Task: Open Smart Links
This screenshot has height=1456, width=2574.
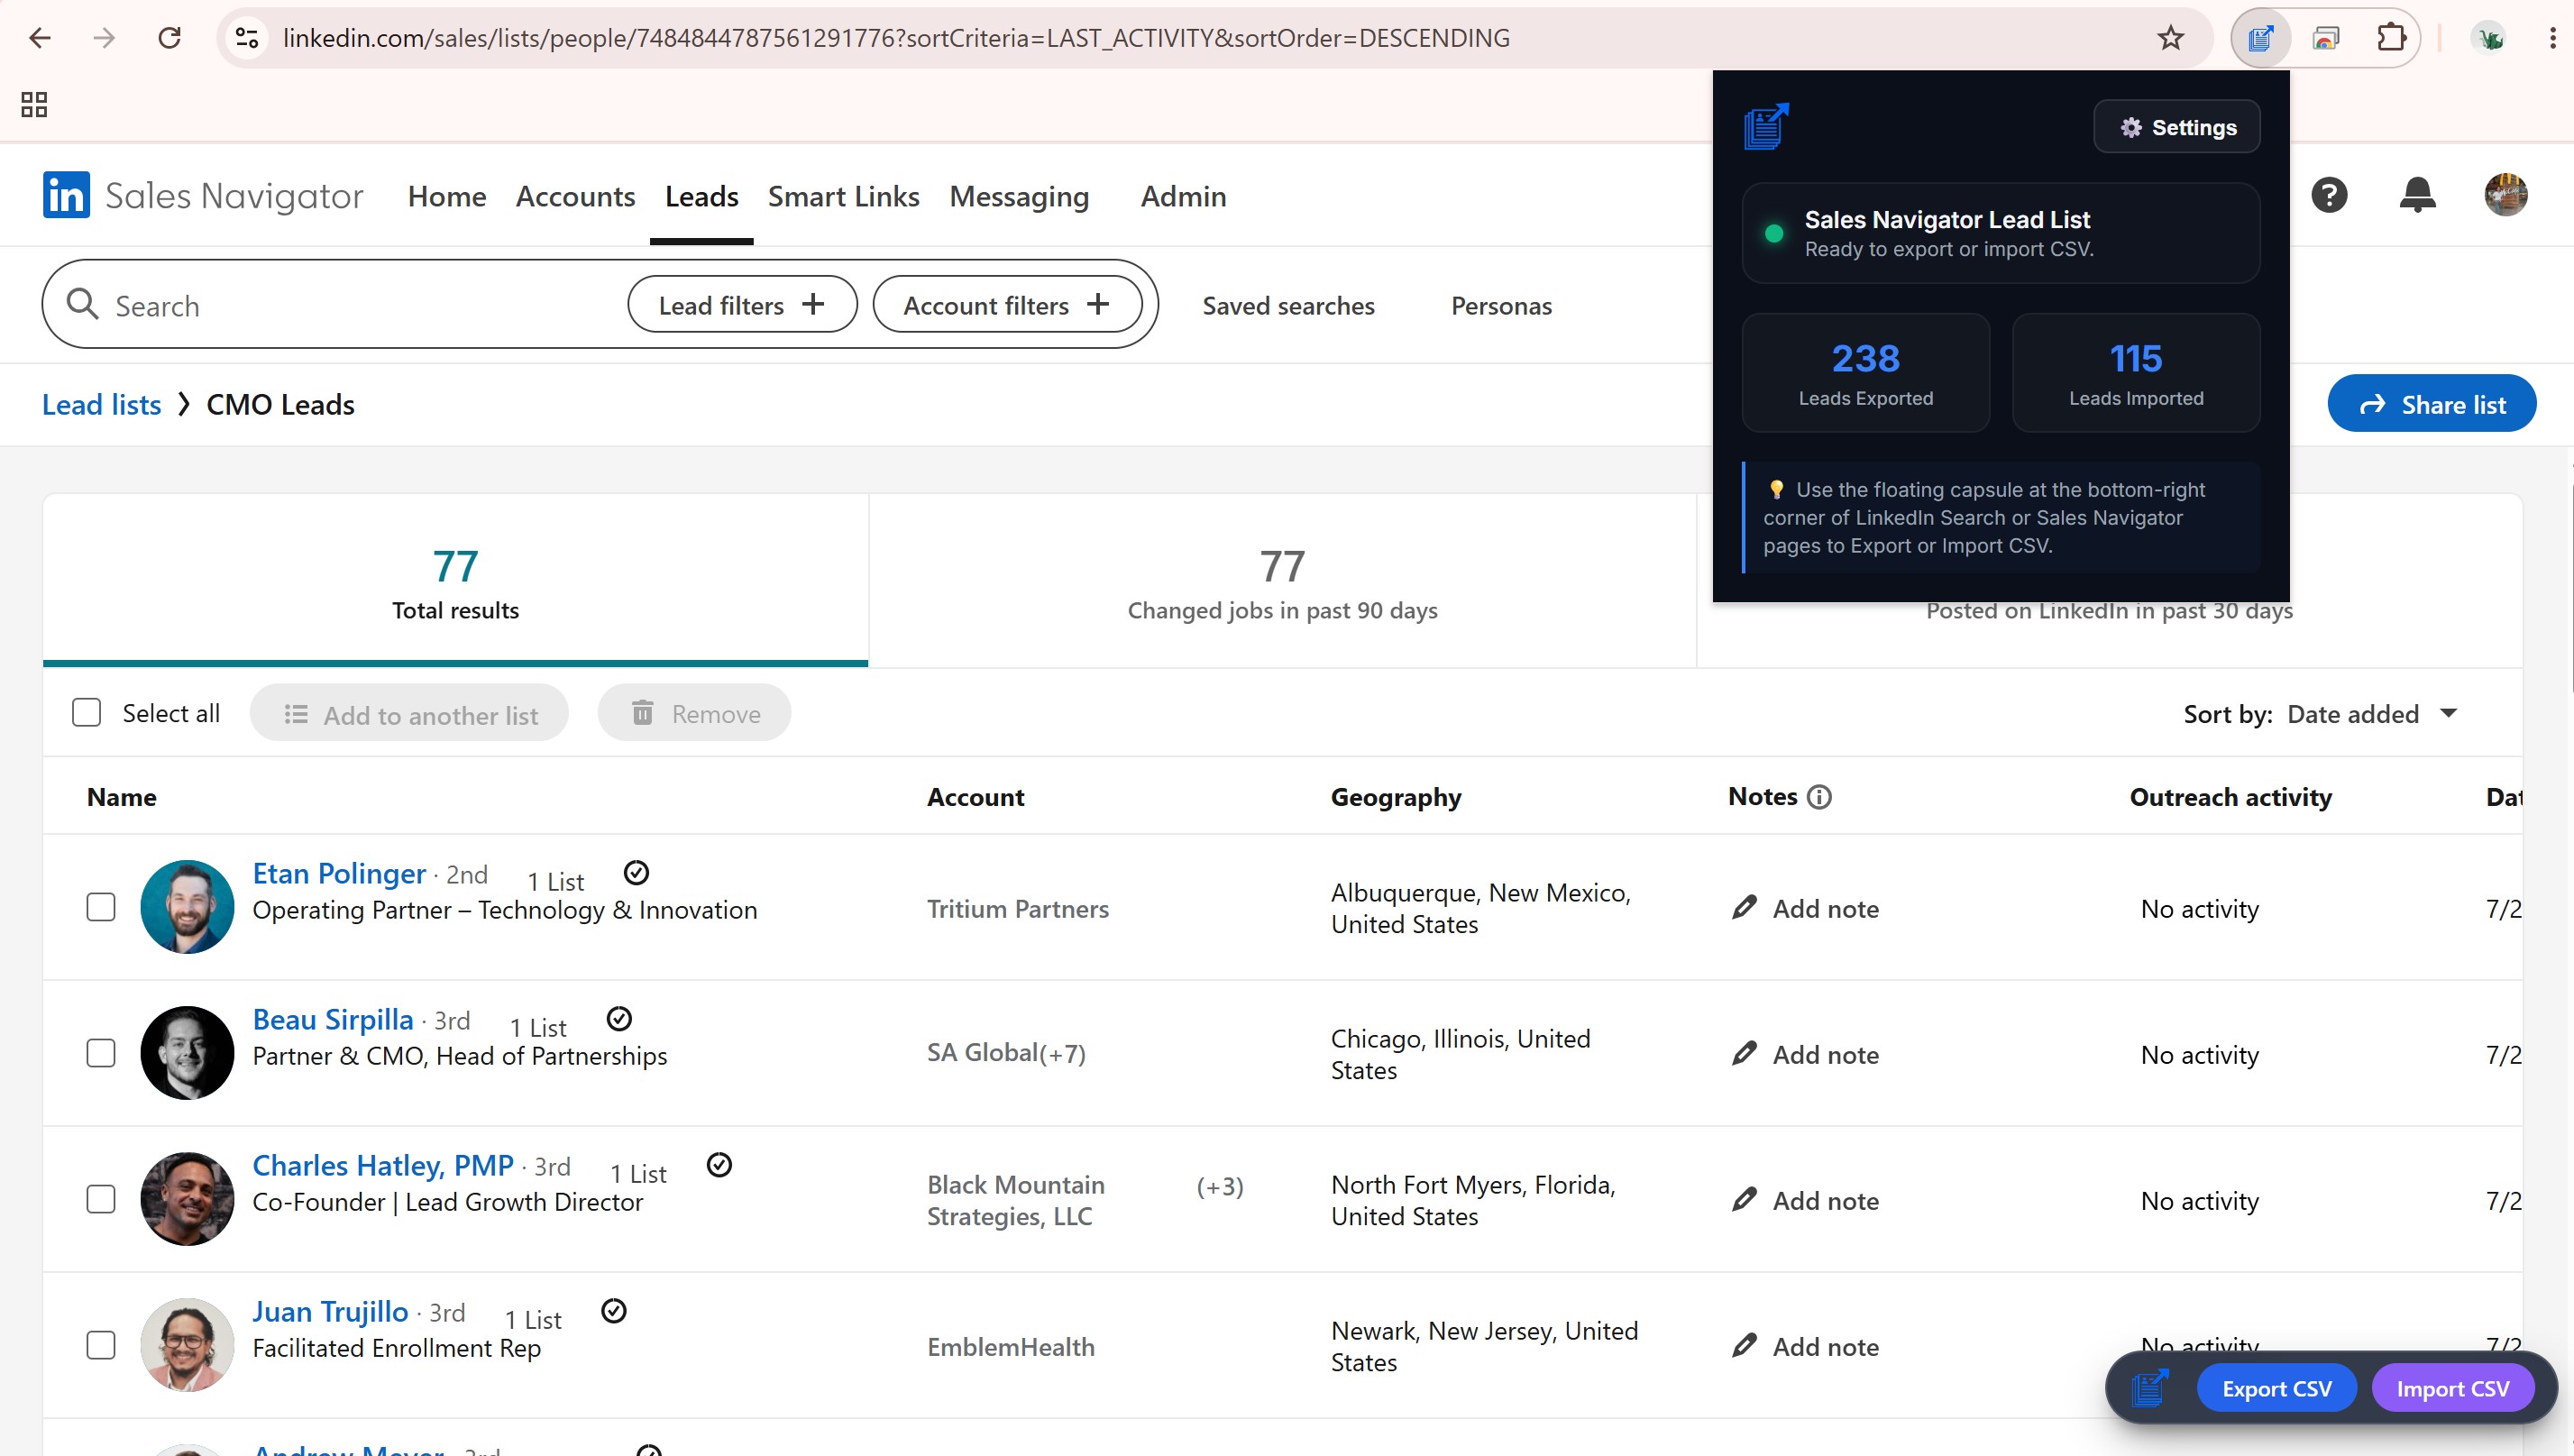Action: [x=844, y=196]
